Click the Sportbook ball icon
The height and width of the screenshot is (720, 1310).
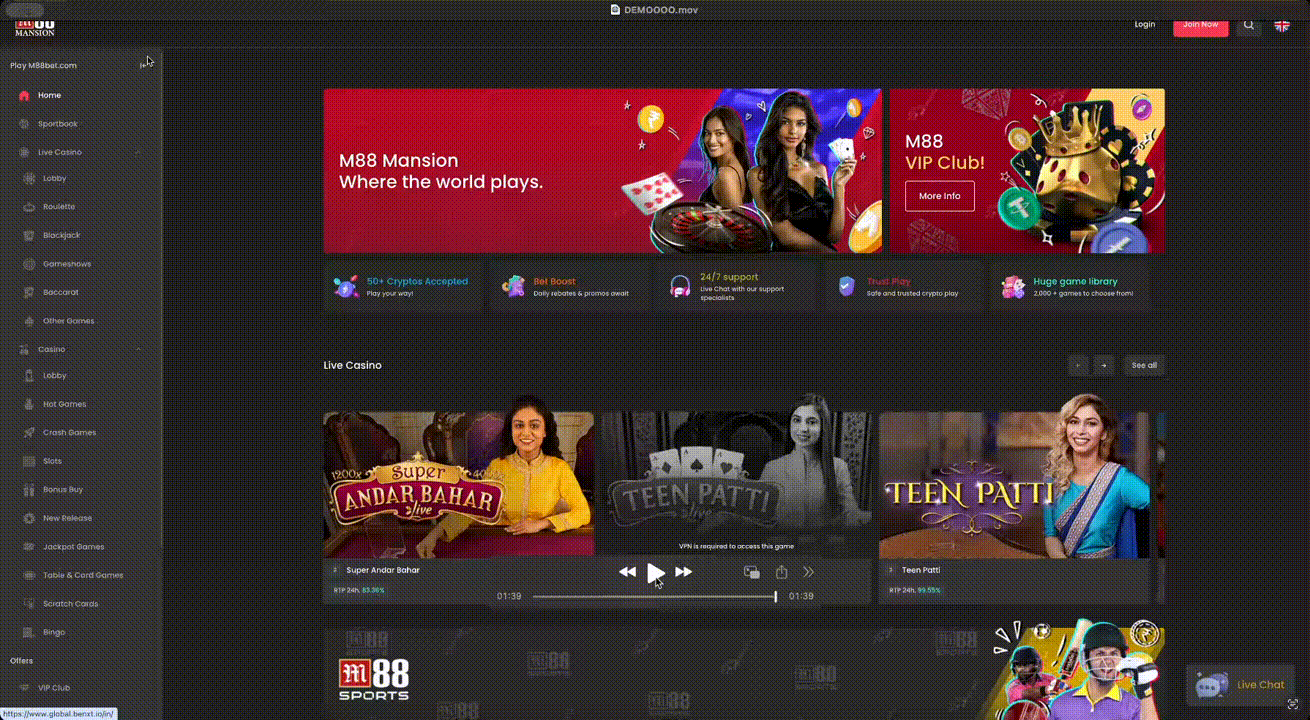click(24, 124)
